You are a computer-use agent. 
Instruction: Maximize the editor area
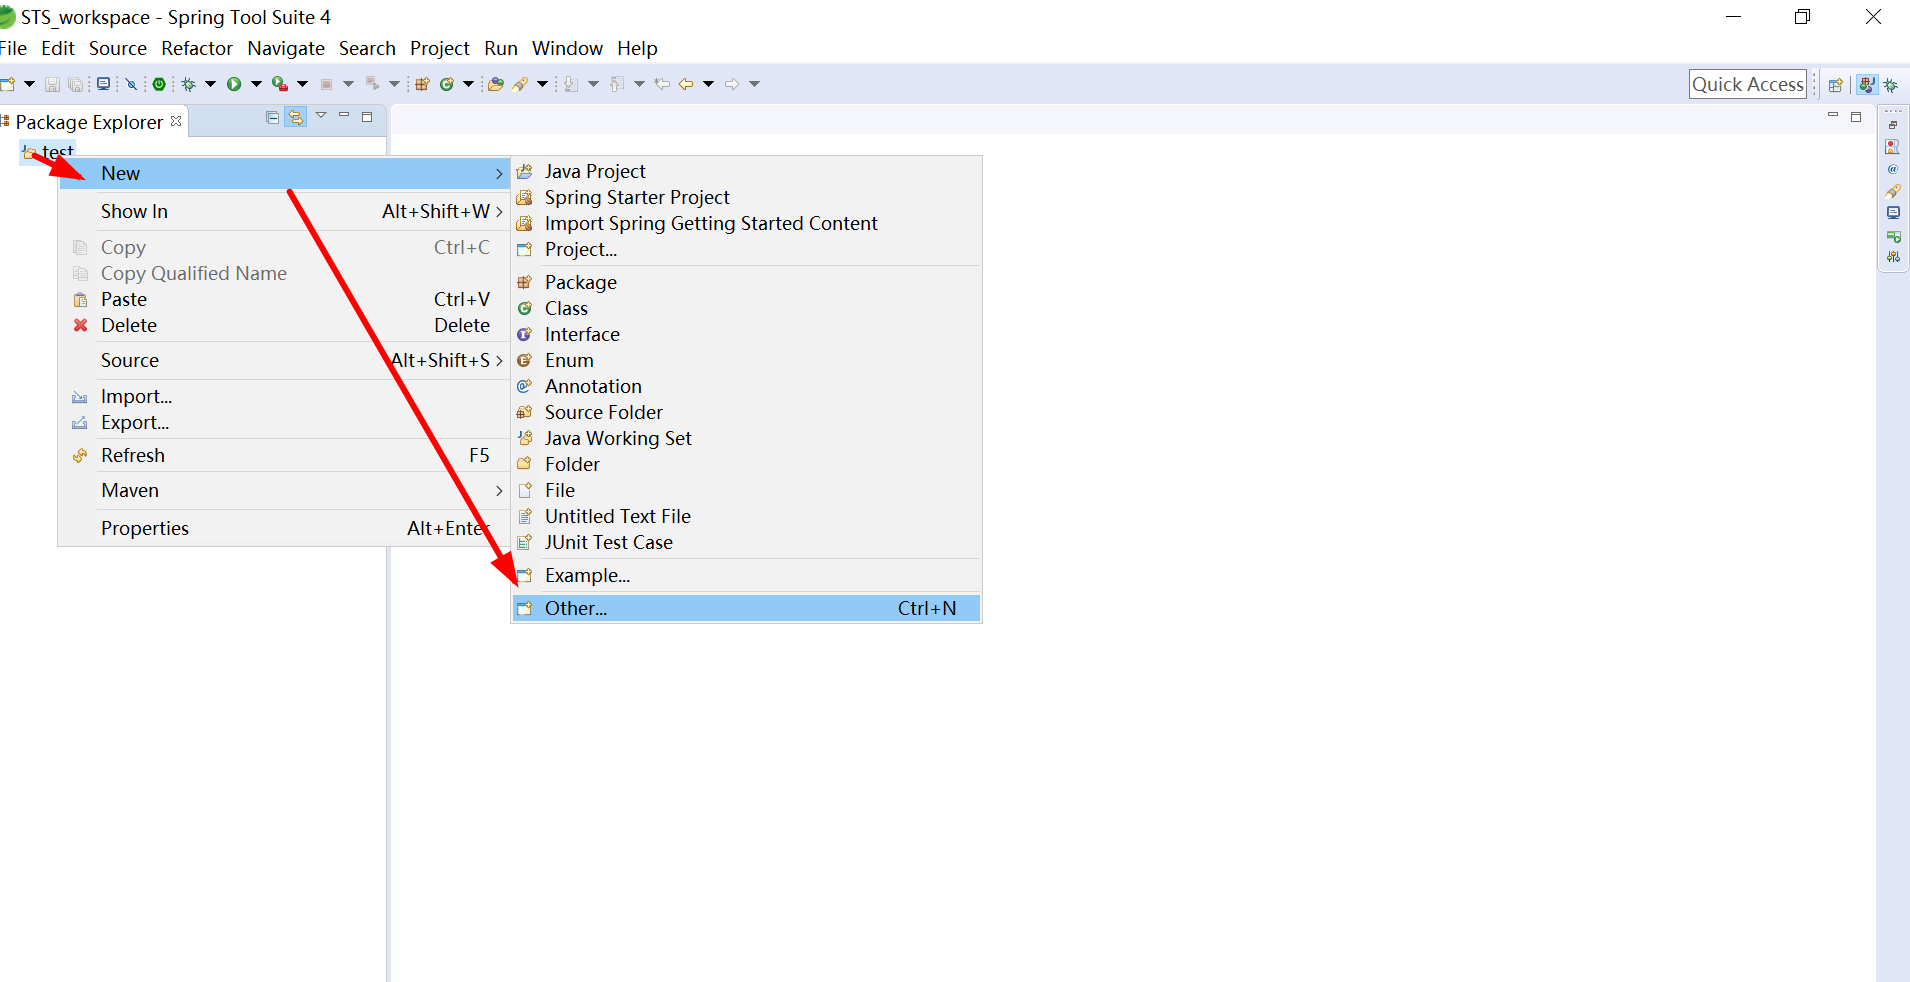click(1856, 117)
